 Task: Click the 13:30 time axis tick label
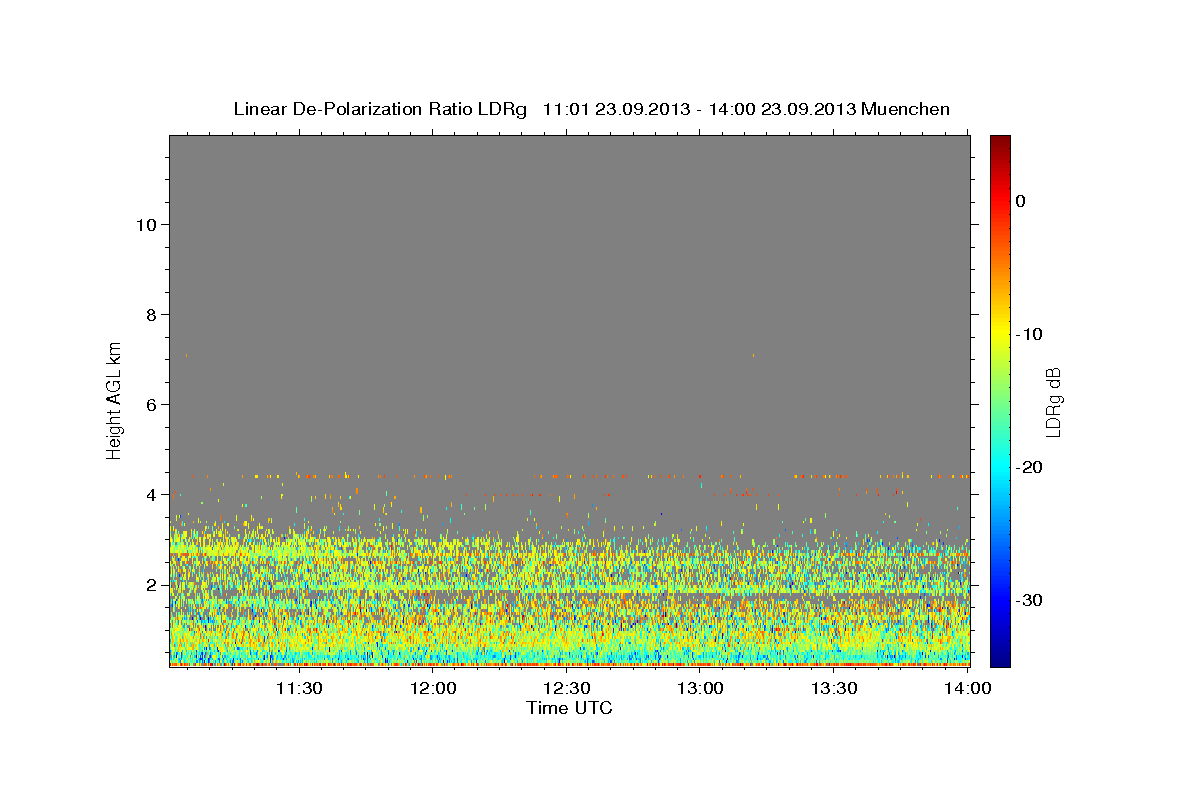click(834, 688)
